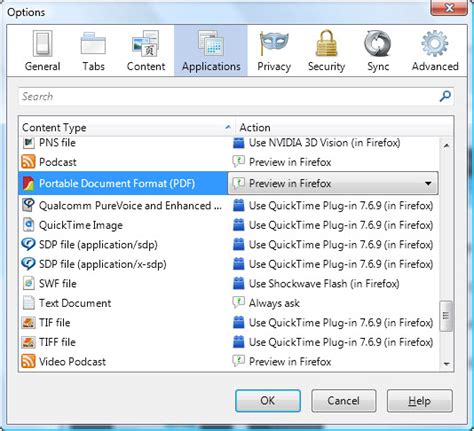This screenshot has height=431, width=474.
Task: Click the Always ask action text
Action: tap(274, 303)
